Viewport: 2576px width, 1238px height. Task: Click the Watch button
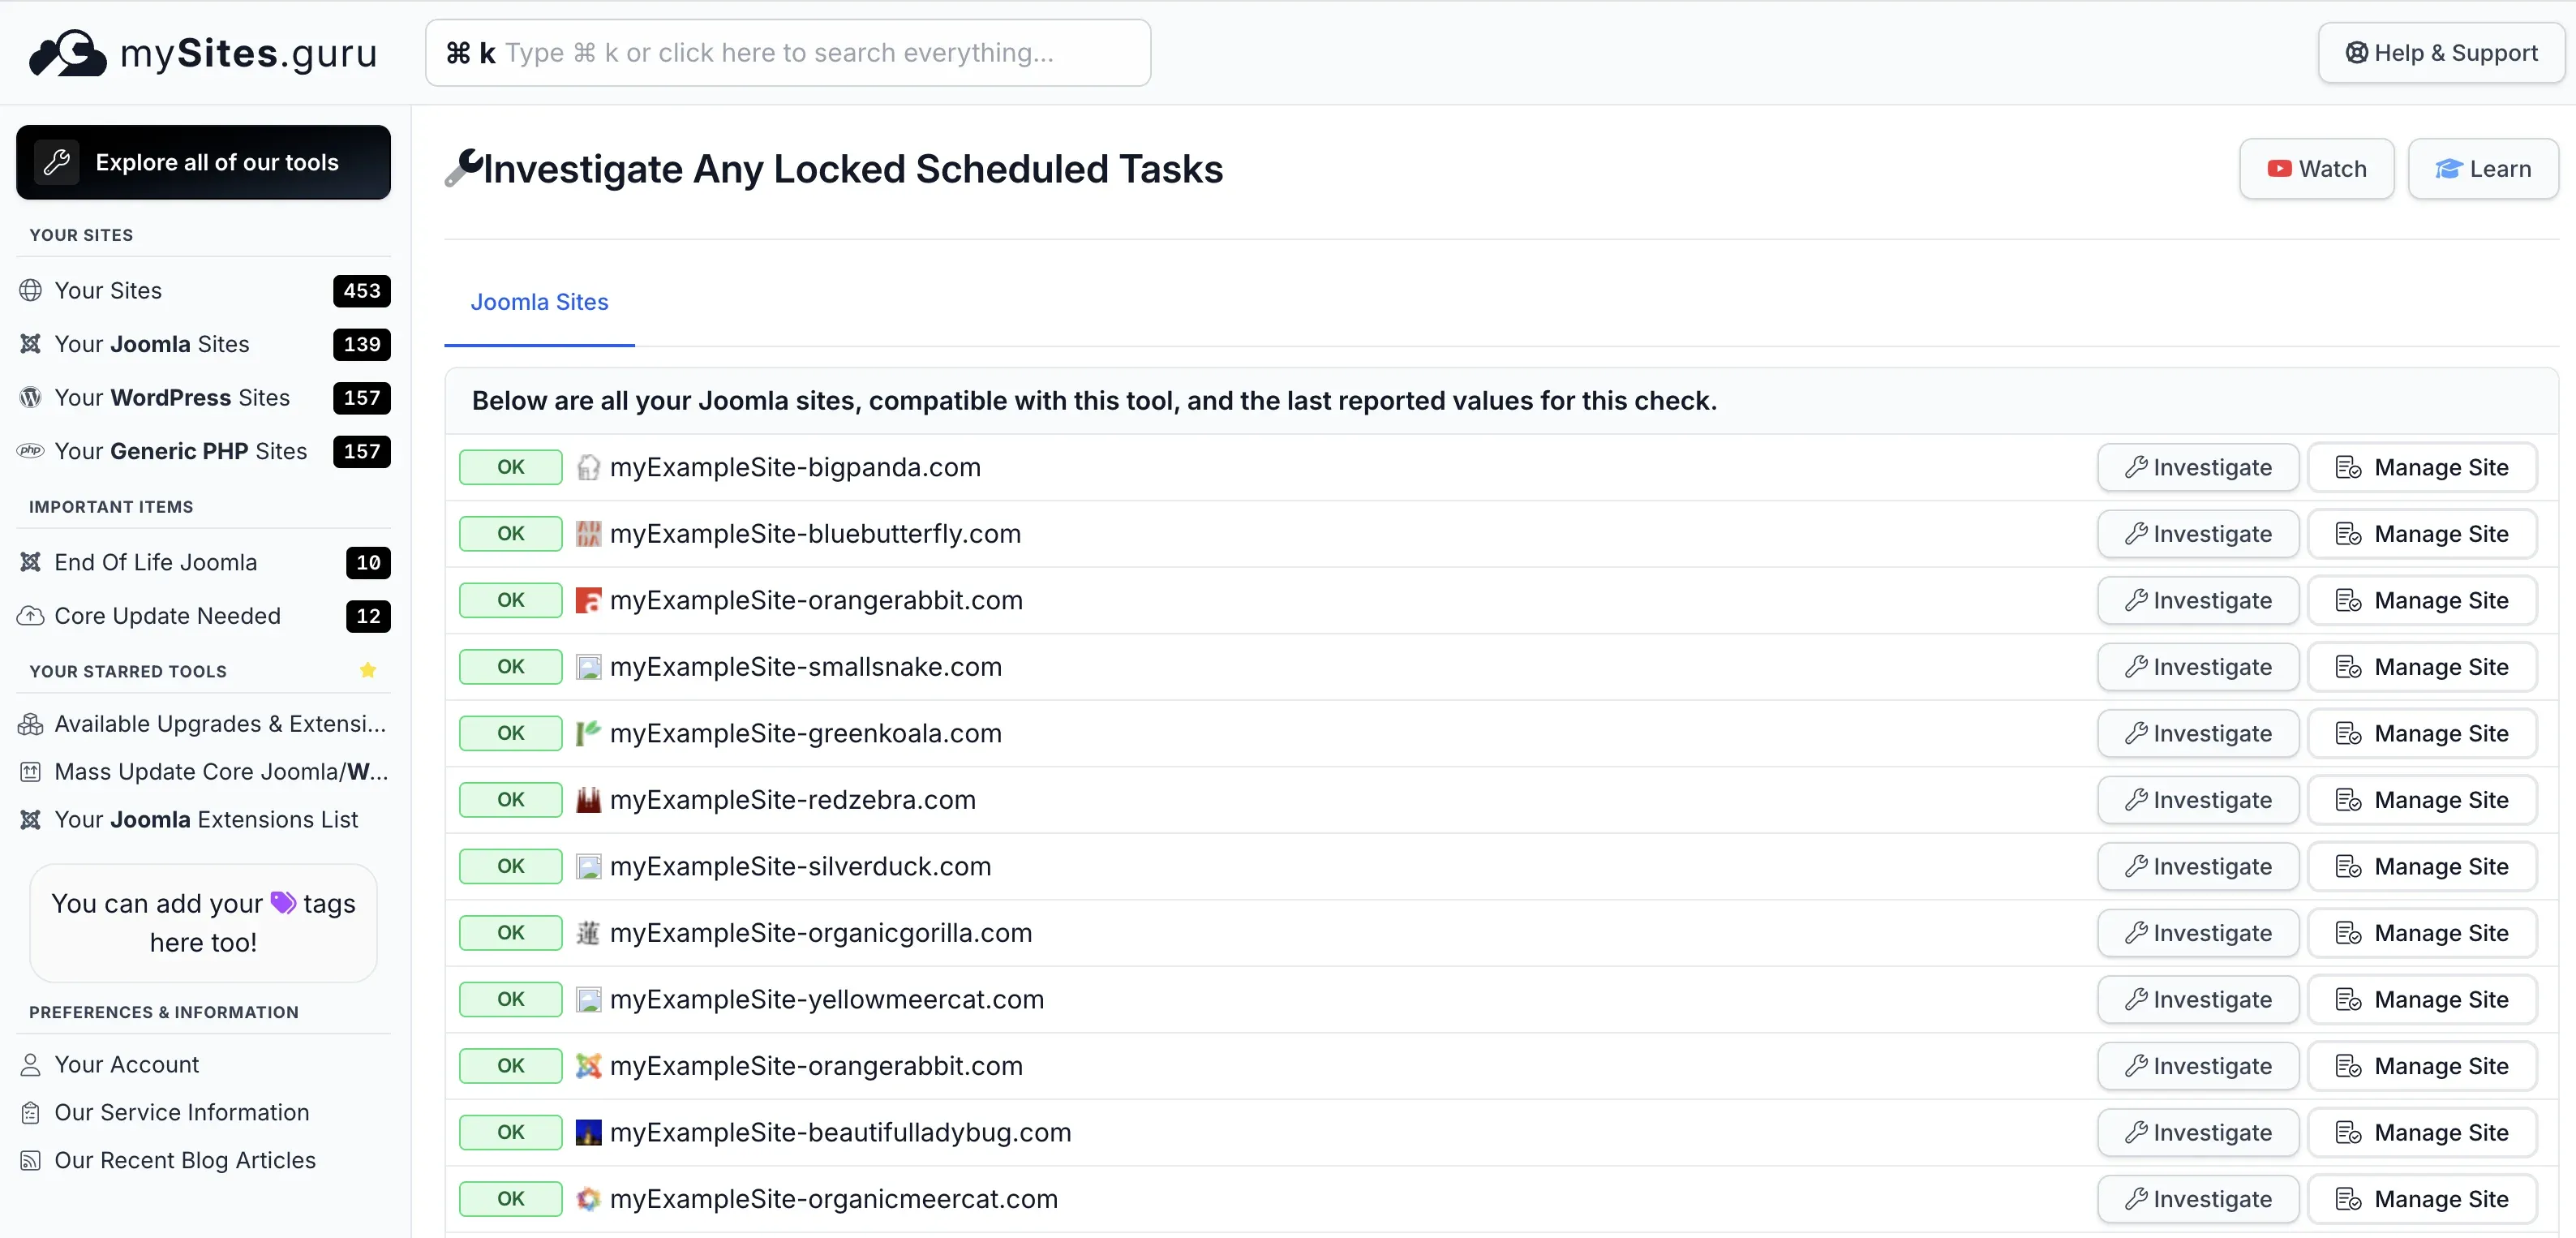click(x=2316, y=168)
